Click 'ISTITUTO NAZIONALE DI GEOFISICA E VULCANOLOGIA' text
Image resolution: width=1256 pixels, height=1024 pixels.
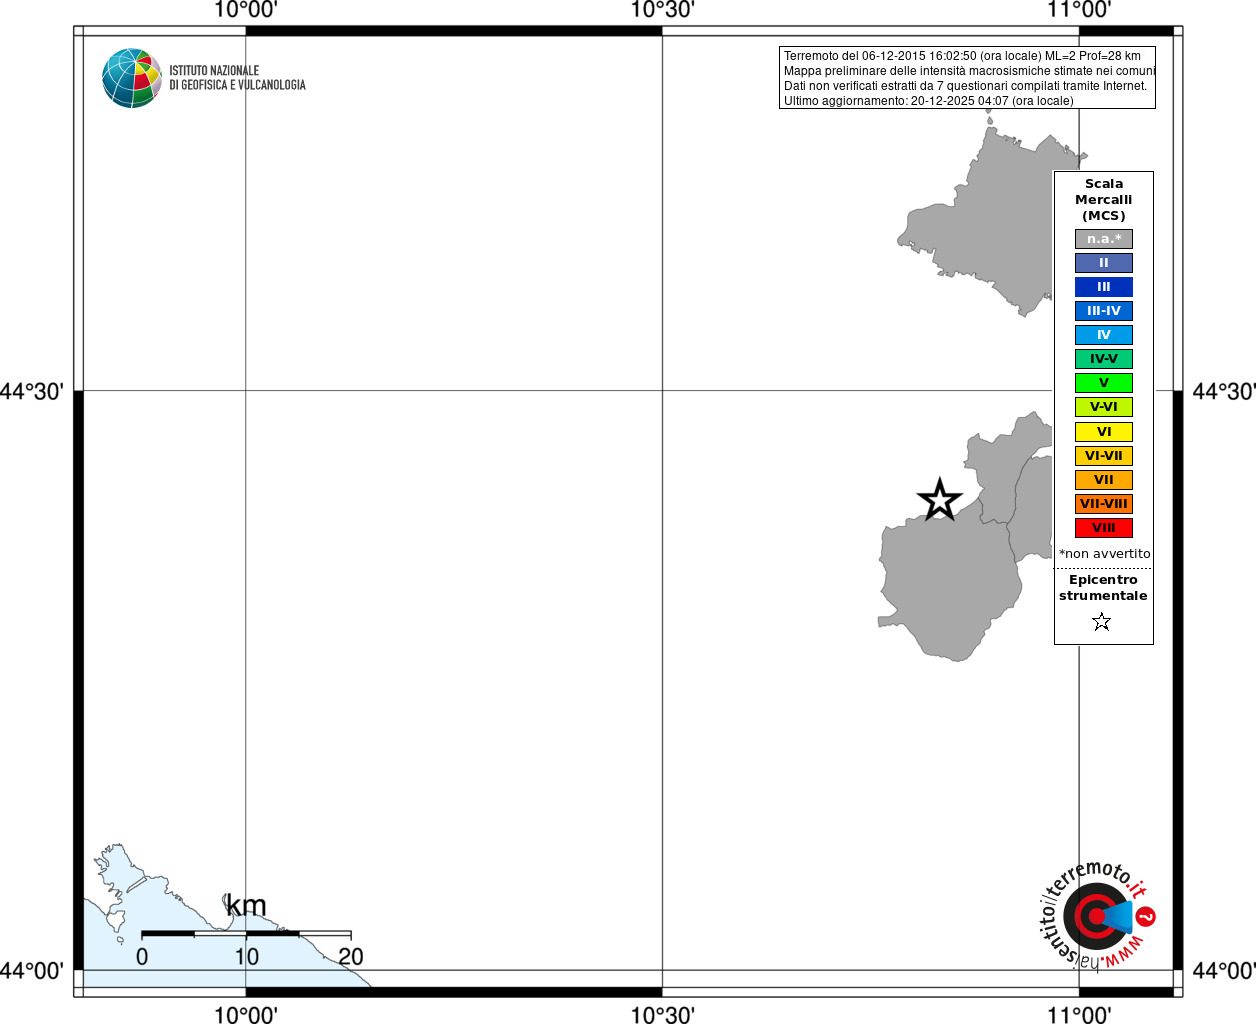[237, 78]
